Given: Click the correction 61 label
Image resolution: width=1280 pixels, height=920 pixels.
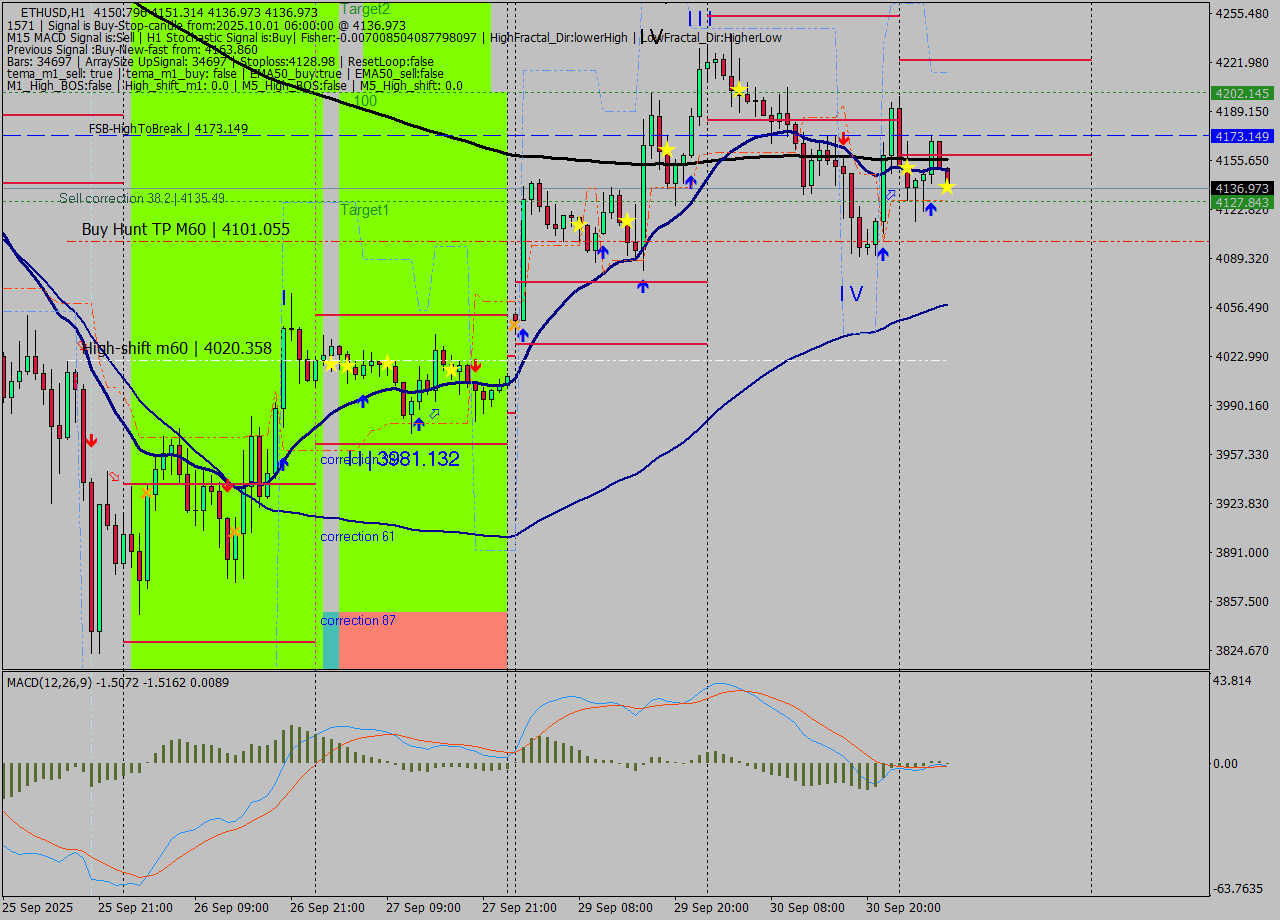Looking at the screenshot, I should click(357, 537).
